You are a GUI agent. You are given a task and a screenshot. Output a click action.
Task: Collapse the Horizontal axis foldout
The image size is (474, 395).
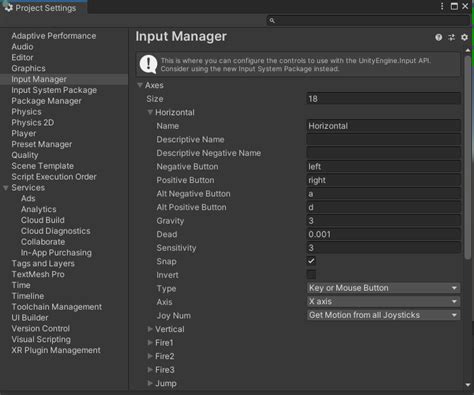[x=150, y=112]
